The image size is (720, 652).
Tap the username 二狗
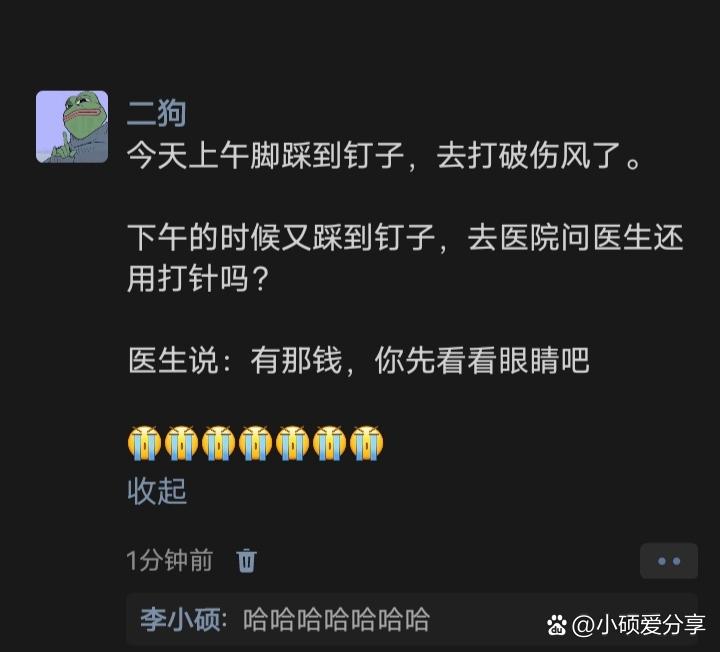tap(157, 113)
